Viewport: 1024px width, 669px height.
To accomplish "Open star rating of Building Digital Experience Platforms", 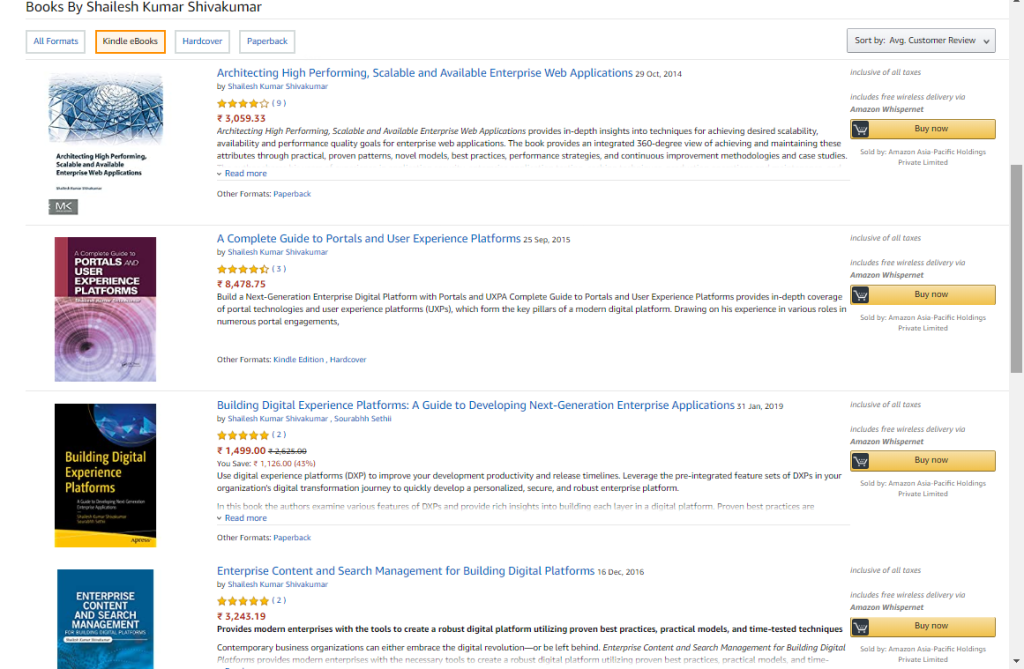I will pos(242,435).
